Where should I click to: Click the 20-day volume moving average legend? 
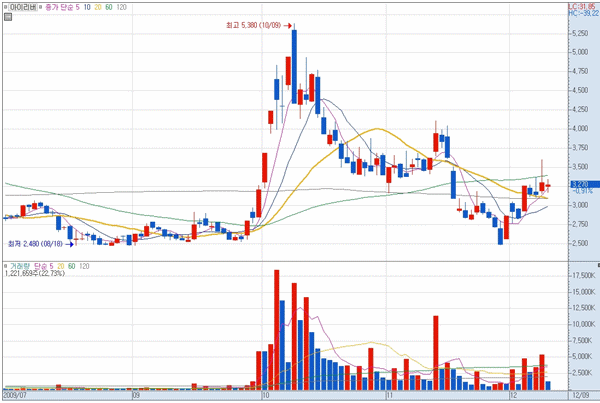click(60, 266)
